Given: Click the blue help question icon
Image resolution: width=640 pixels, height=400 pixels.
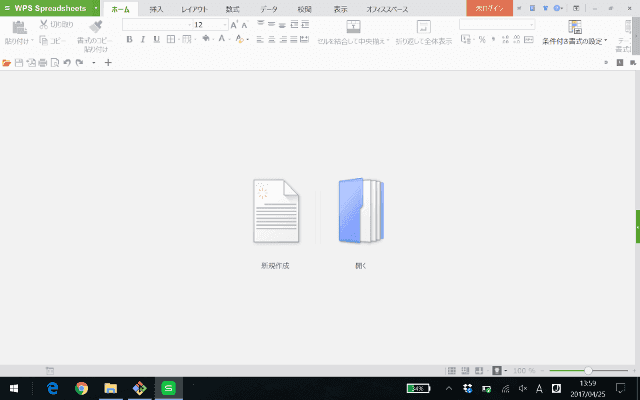Looking at the screenshot, I should pyautogui.click(x=557, y=8).
